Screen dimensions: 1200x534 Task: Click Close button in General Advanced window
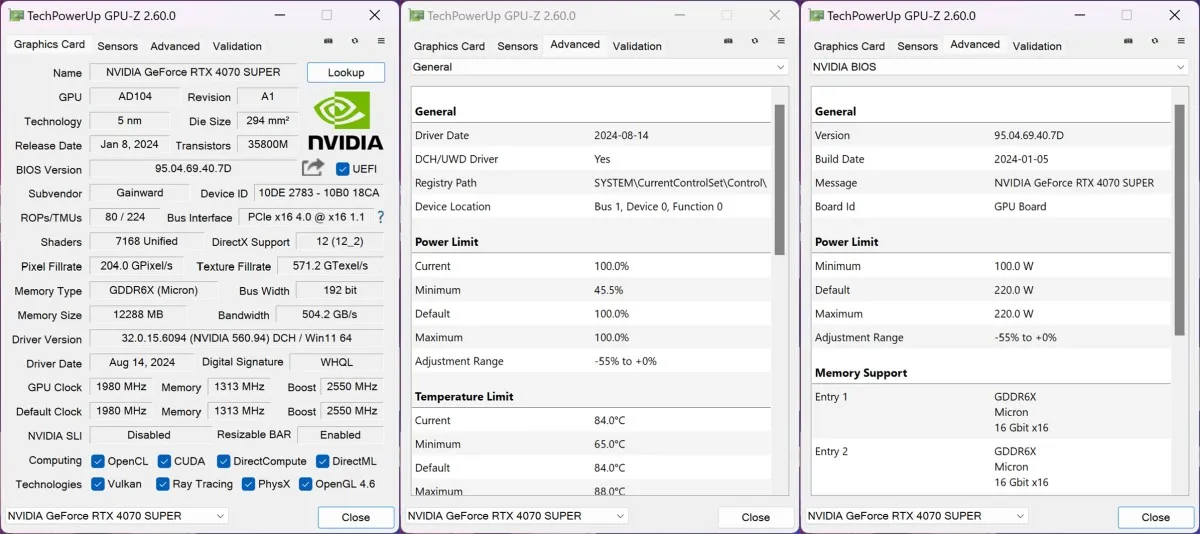point(756,517)
